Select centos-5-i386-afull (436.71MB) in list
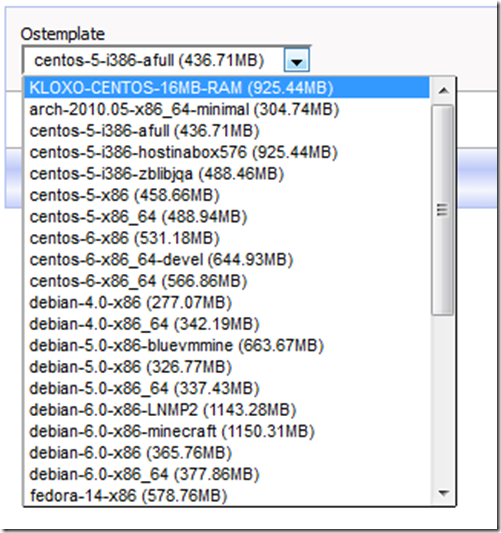 (227, 131)
